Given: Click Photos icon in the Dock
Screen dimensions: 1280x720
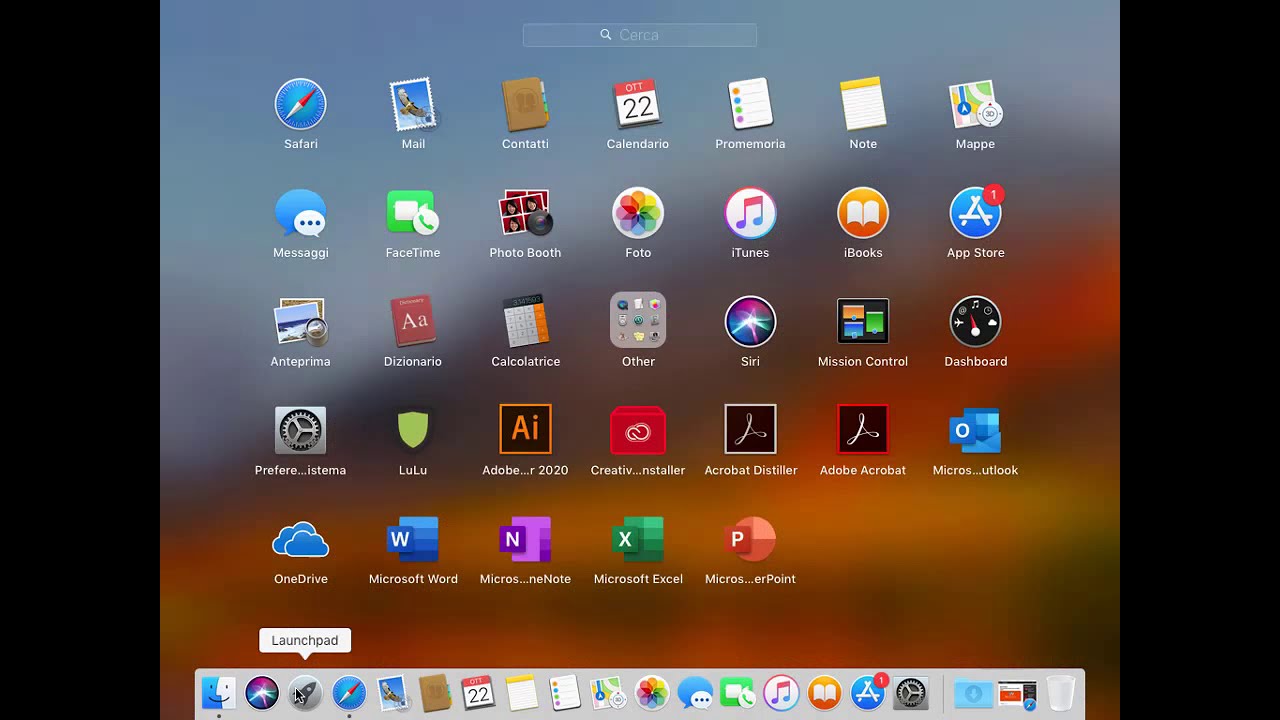Looking at the screenshot, I should point(651,692).
